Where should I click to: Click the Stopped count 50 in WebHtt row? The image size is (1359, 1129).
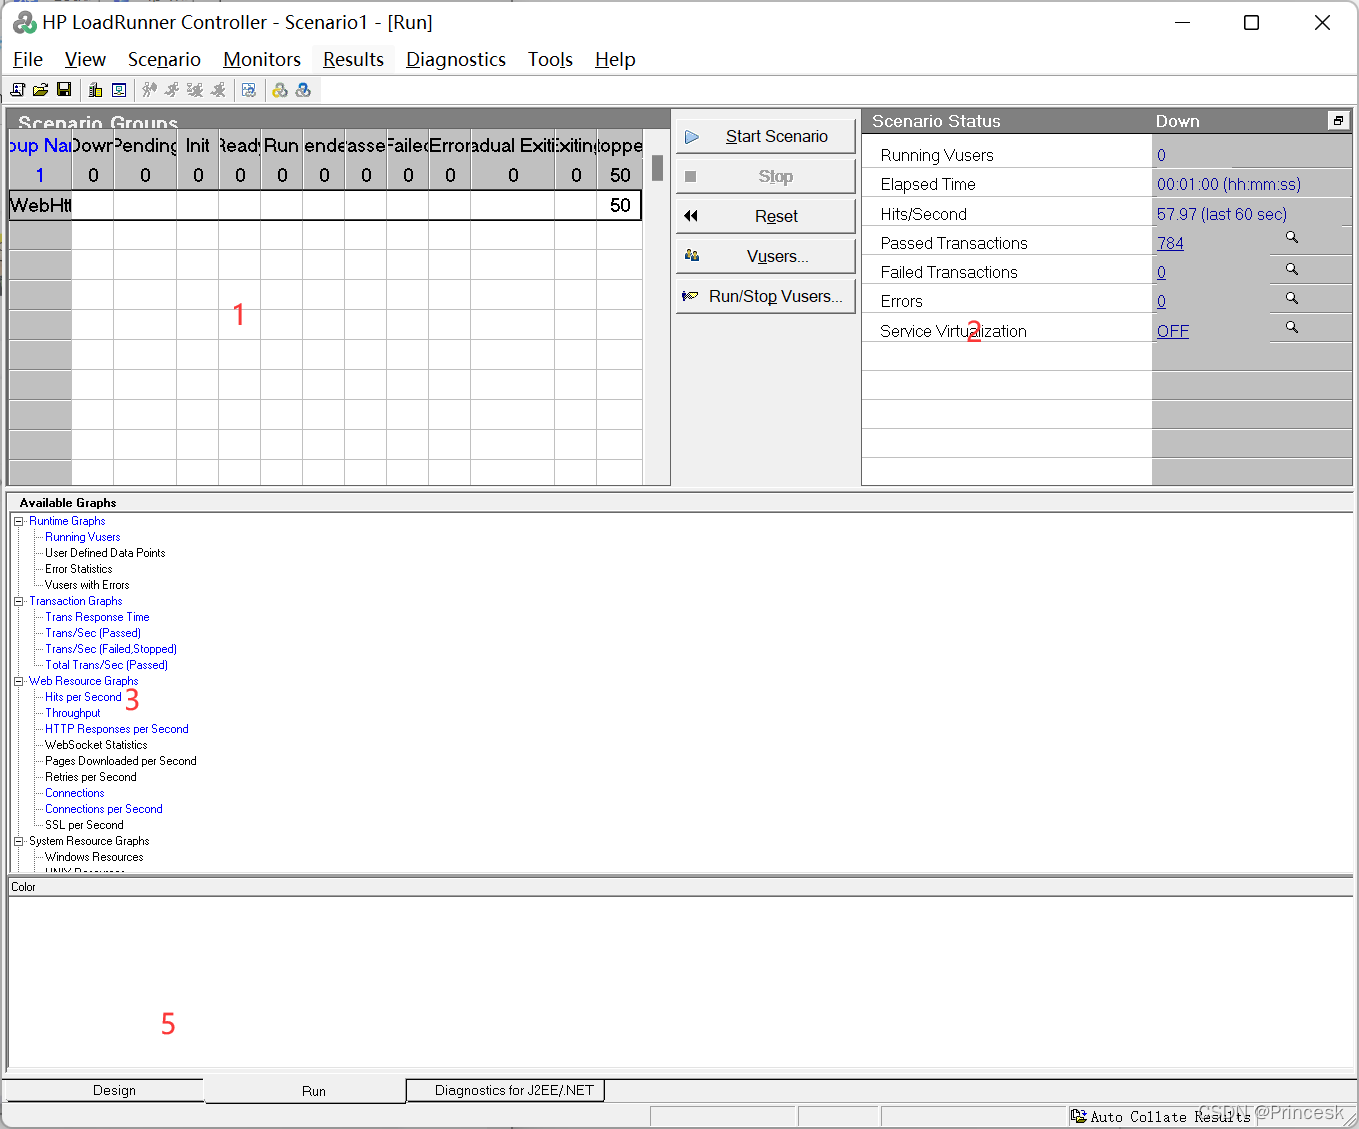click(x=620, y=205)
